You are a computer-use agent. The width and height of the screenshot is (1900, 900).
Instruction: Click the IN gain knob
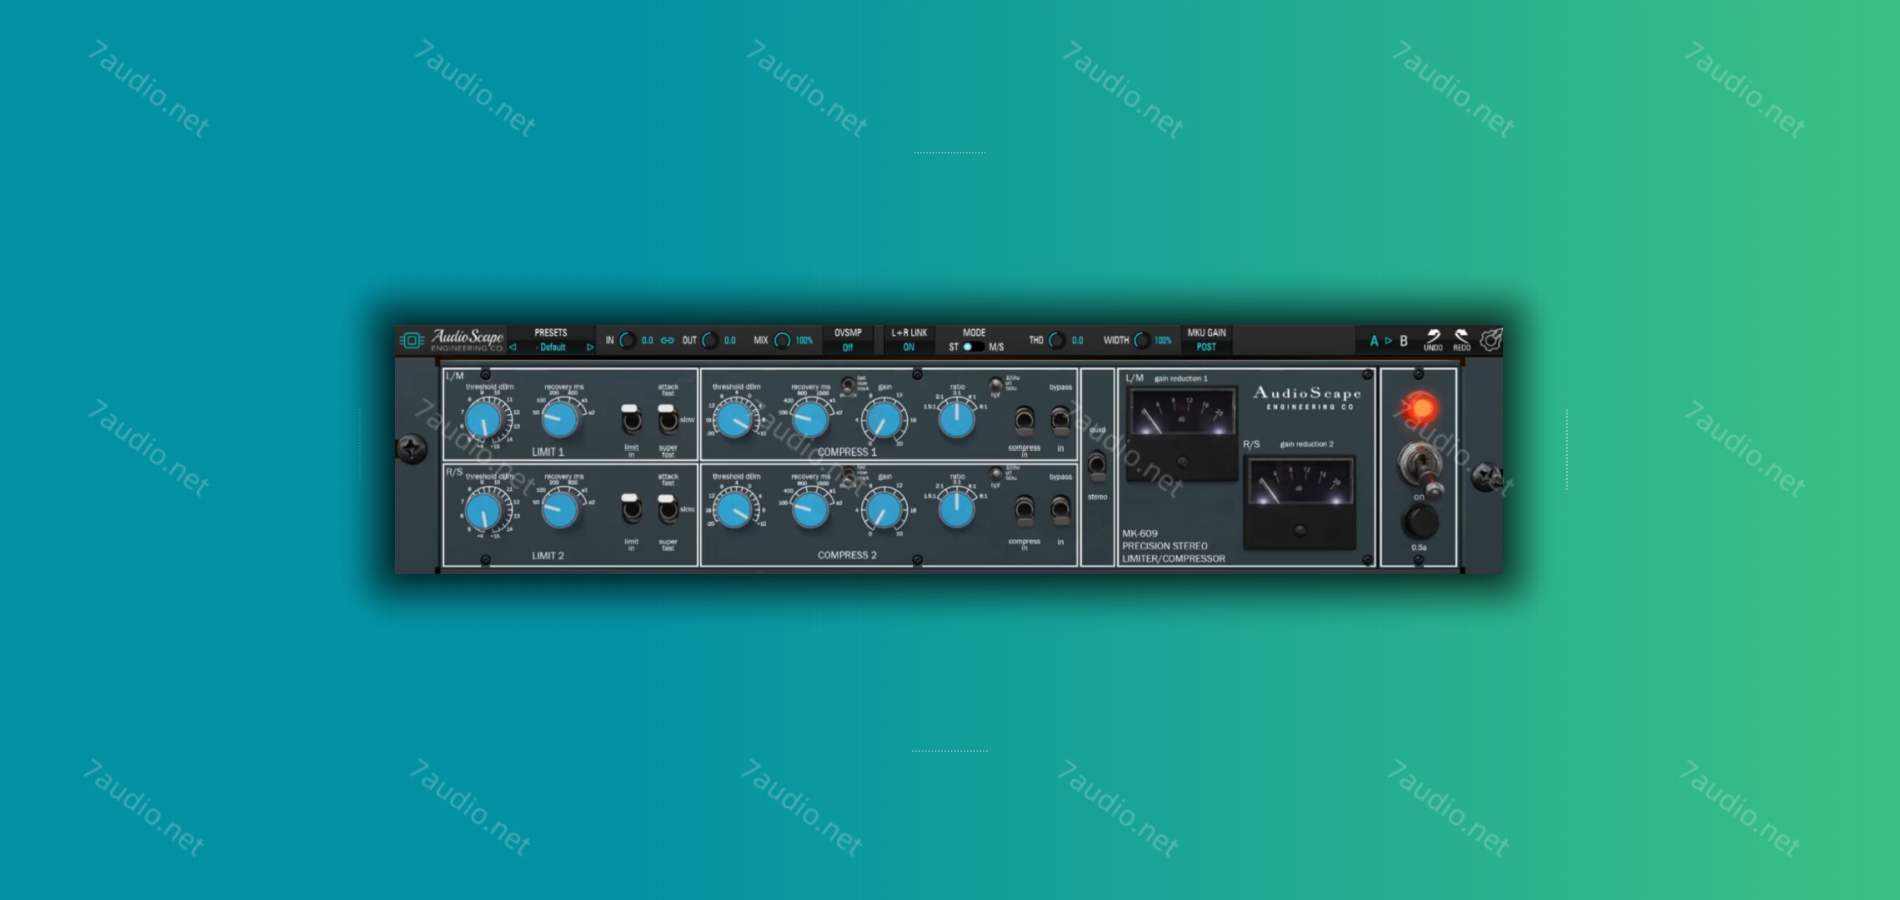(x=627, y=340)
